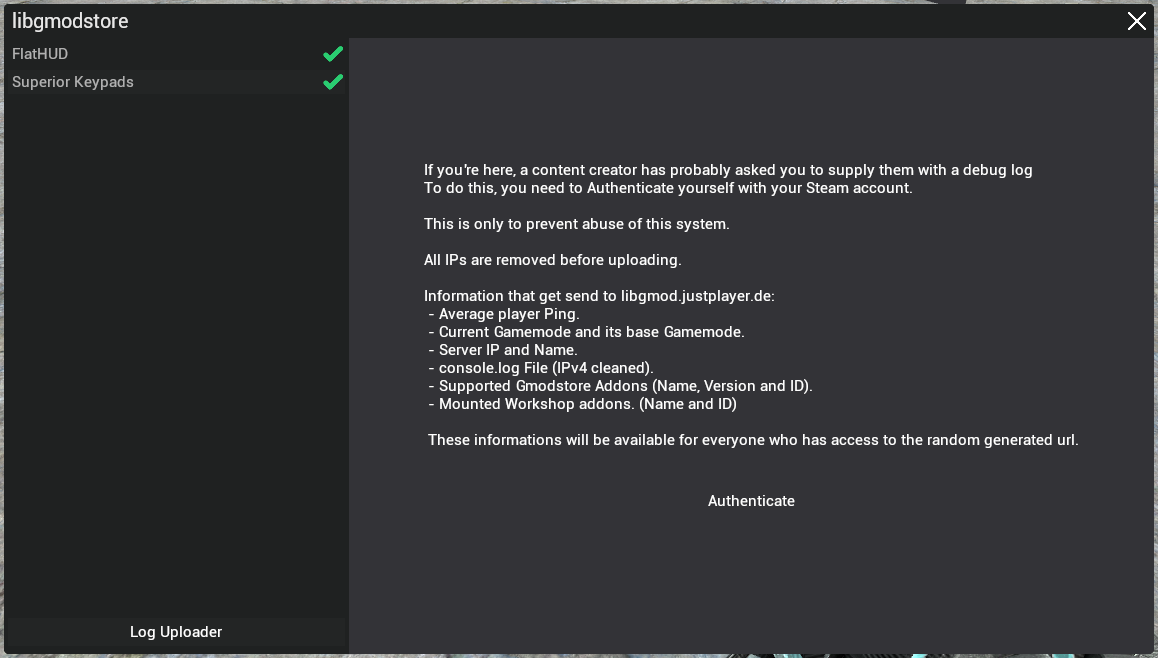Select FlatHUD addon in the list

[176, 54]
